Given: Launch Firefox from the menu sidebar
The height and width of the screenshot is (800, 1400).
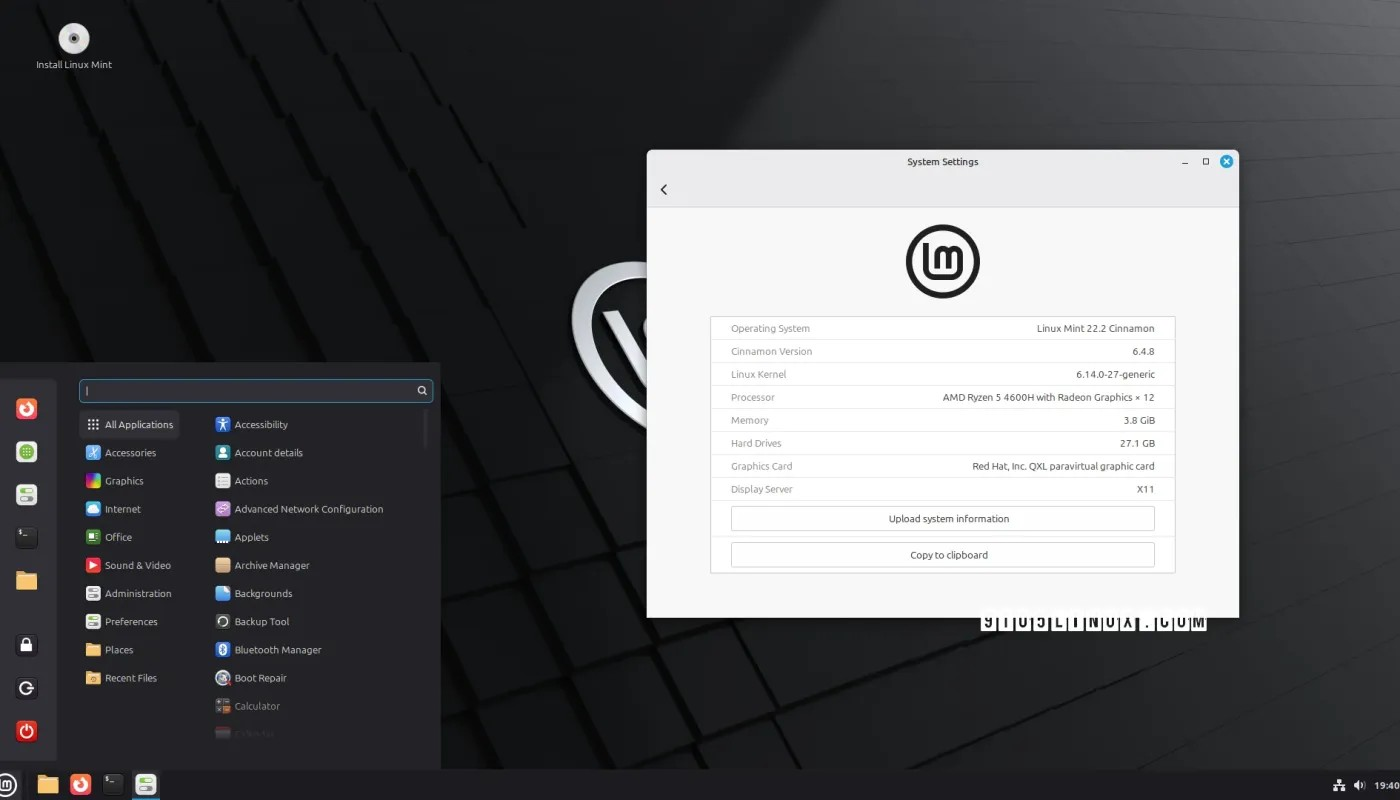Looking at the screenshot, I should tap(25, 408).
